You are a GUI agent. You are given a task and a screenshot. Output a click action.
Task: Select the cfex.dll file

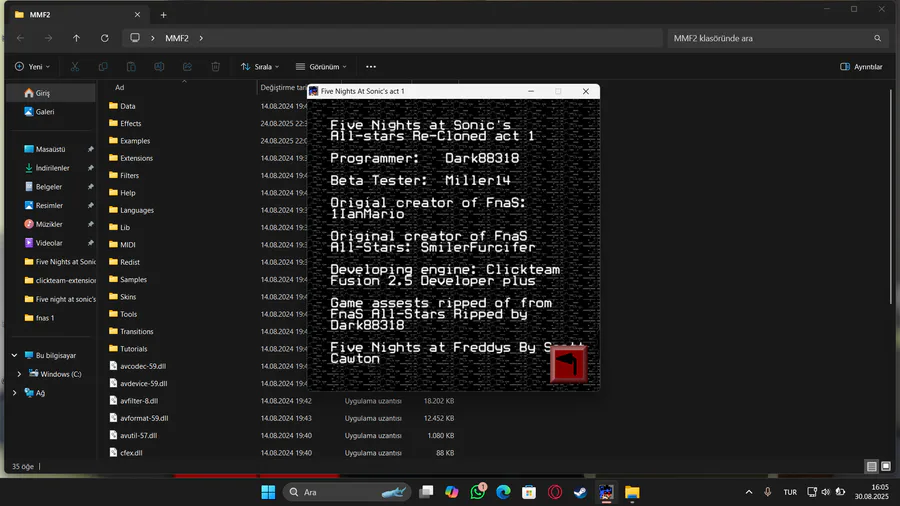pos(130,453)
